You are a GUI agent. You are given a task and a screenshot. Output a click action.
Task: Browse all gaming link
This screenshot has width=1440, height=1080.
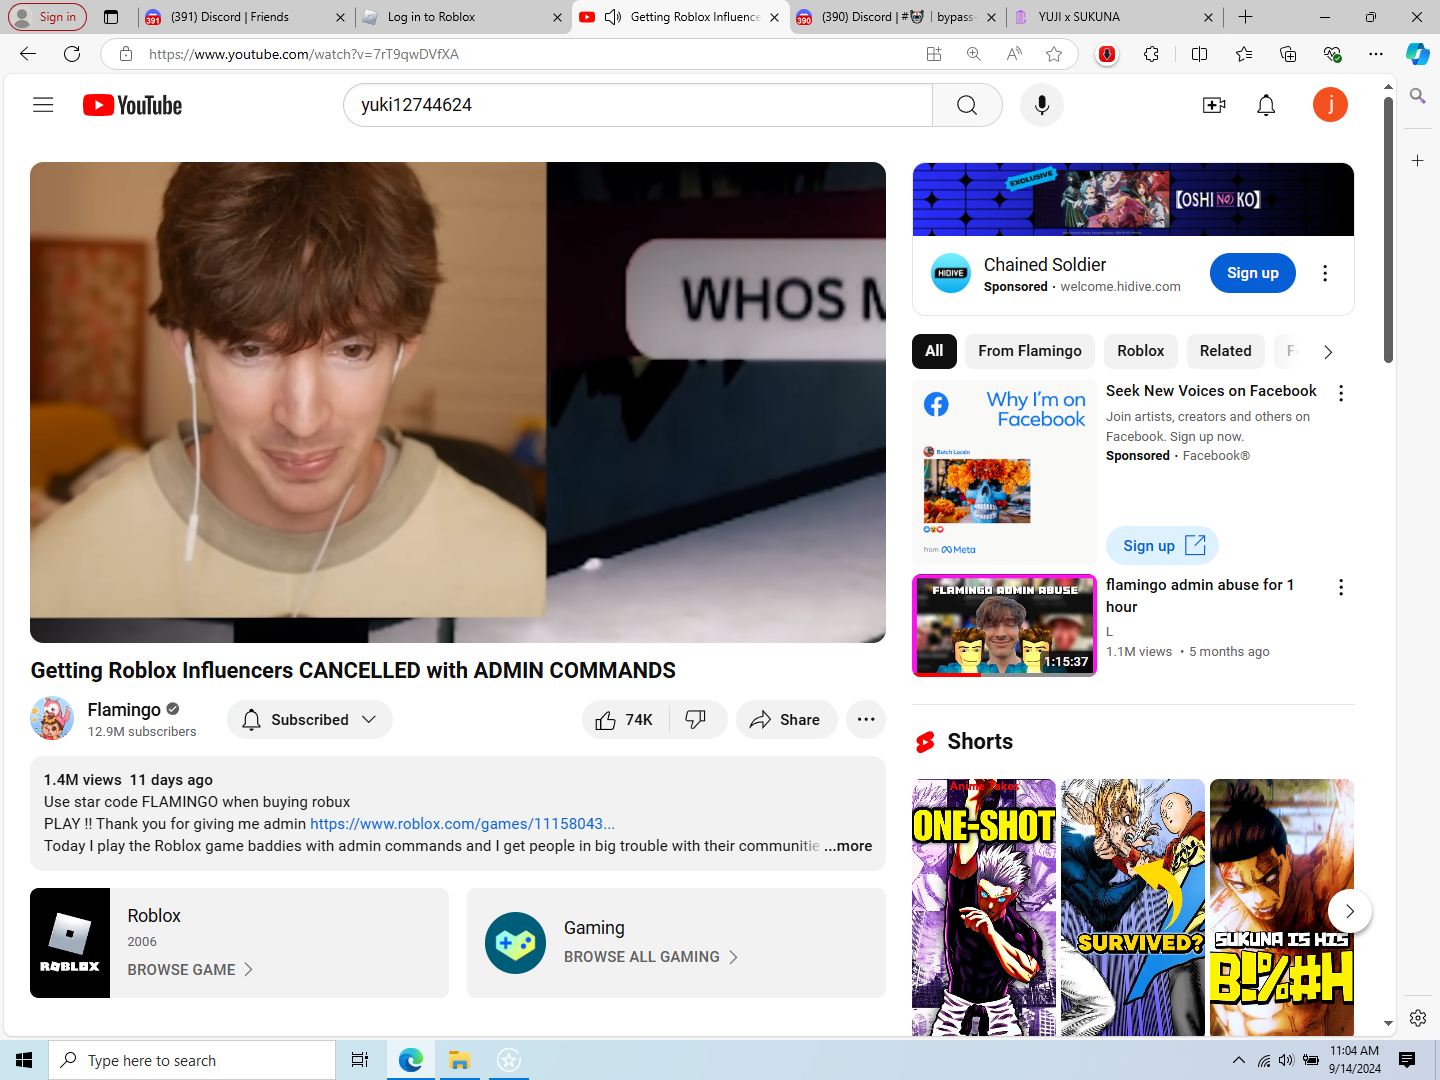click(x=651, y=957)
